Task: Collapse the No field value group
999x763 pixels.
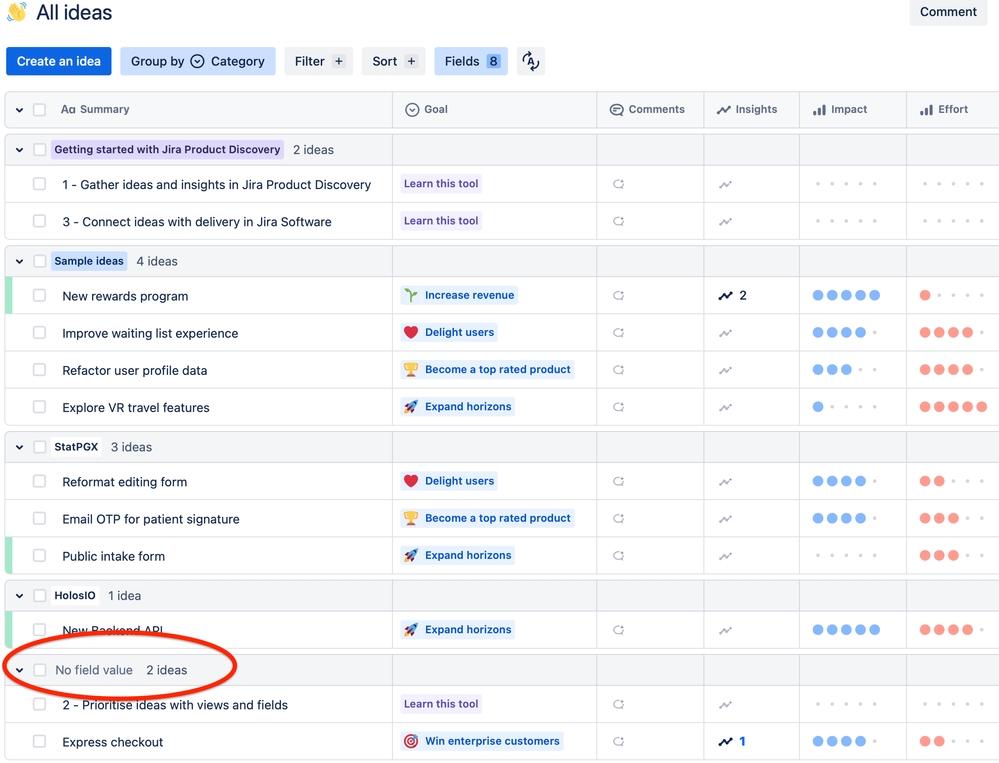Action: 20,671
